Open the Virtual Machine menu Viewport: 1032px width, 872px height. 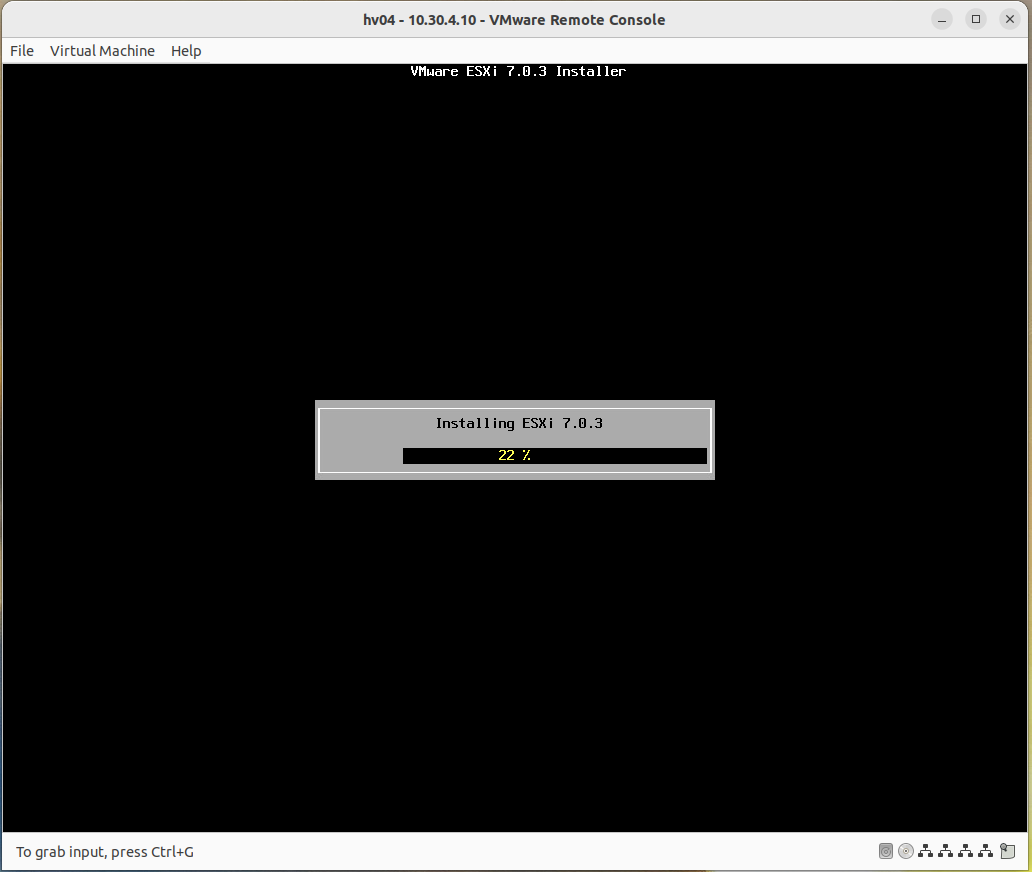click(102, 51)
